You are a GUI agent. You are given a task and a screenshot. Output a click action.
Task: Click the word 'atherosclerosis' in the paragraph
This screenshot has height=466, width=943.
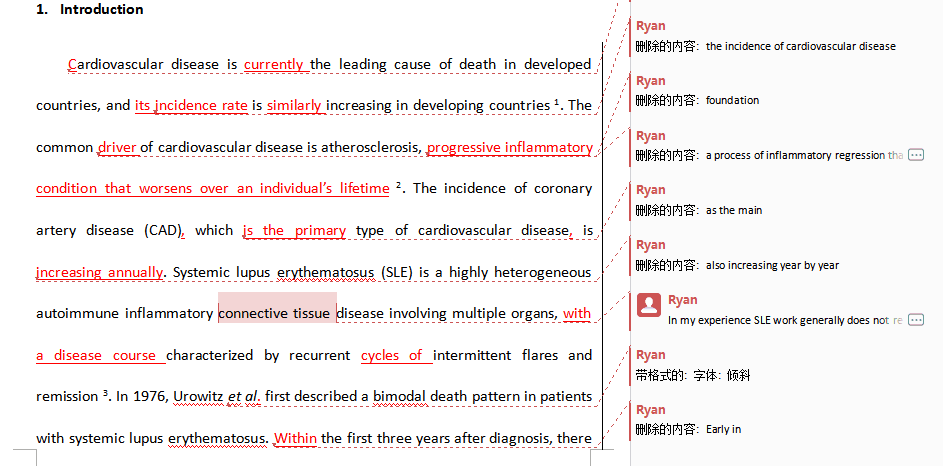coord(372,147)
